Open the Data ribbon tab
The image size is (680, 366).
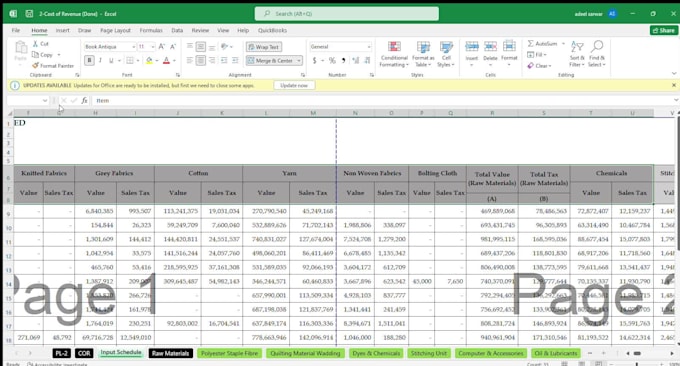(177, 30)
